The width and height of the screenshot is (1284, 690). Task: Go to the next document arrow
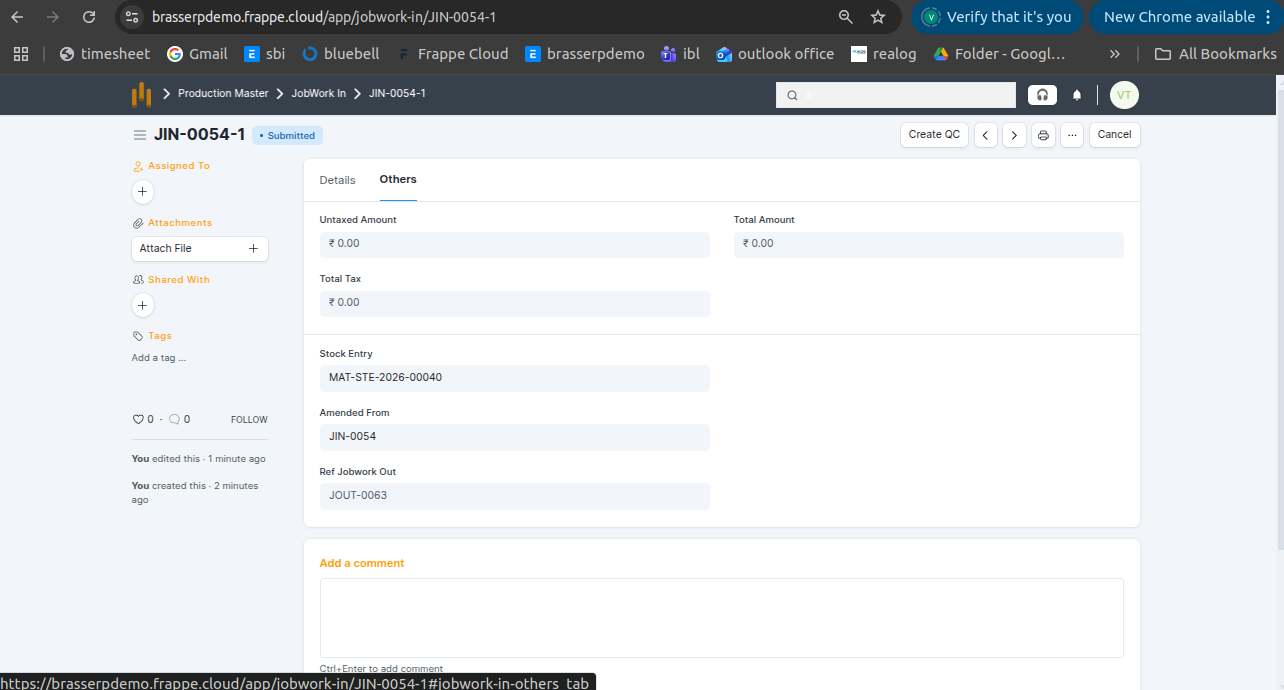click(1014, 135)
